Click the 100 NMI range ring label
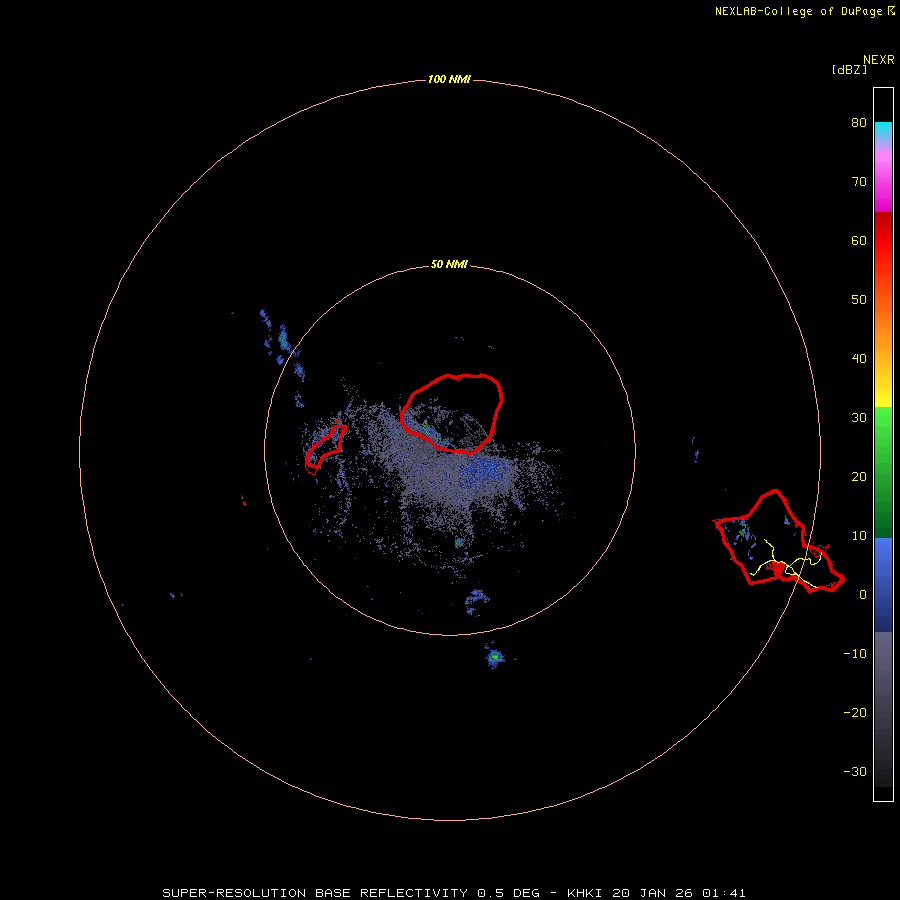Viewport: 900px width, 900px height. [449, 79]
